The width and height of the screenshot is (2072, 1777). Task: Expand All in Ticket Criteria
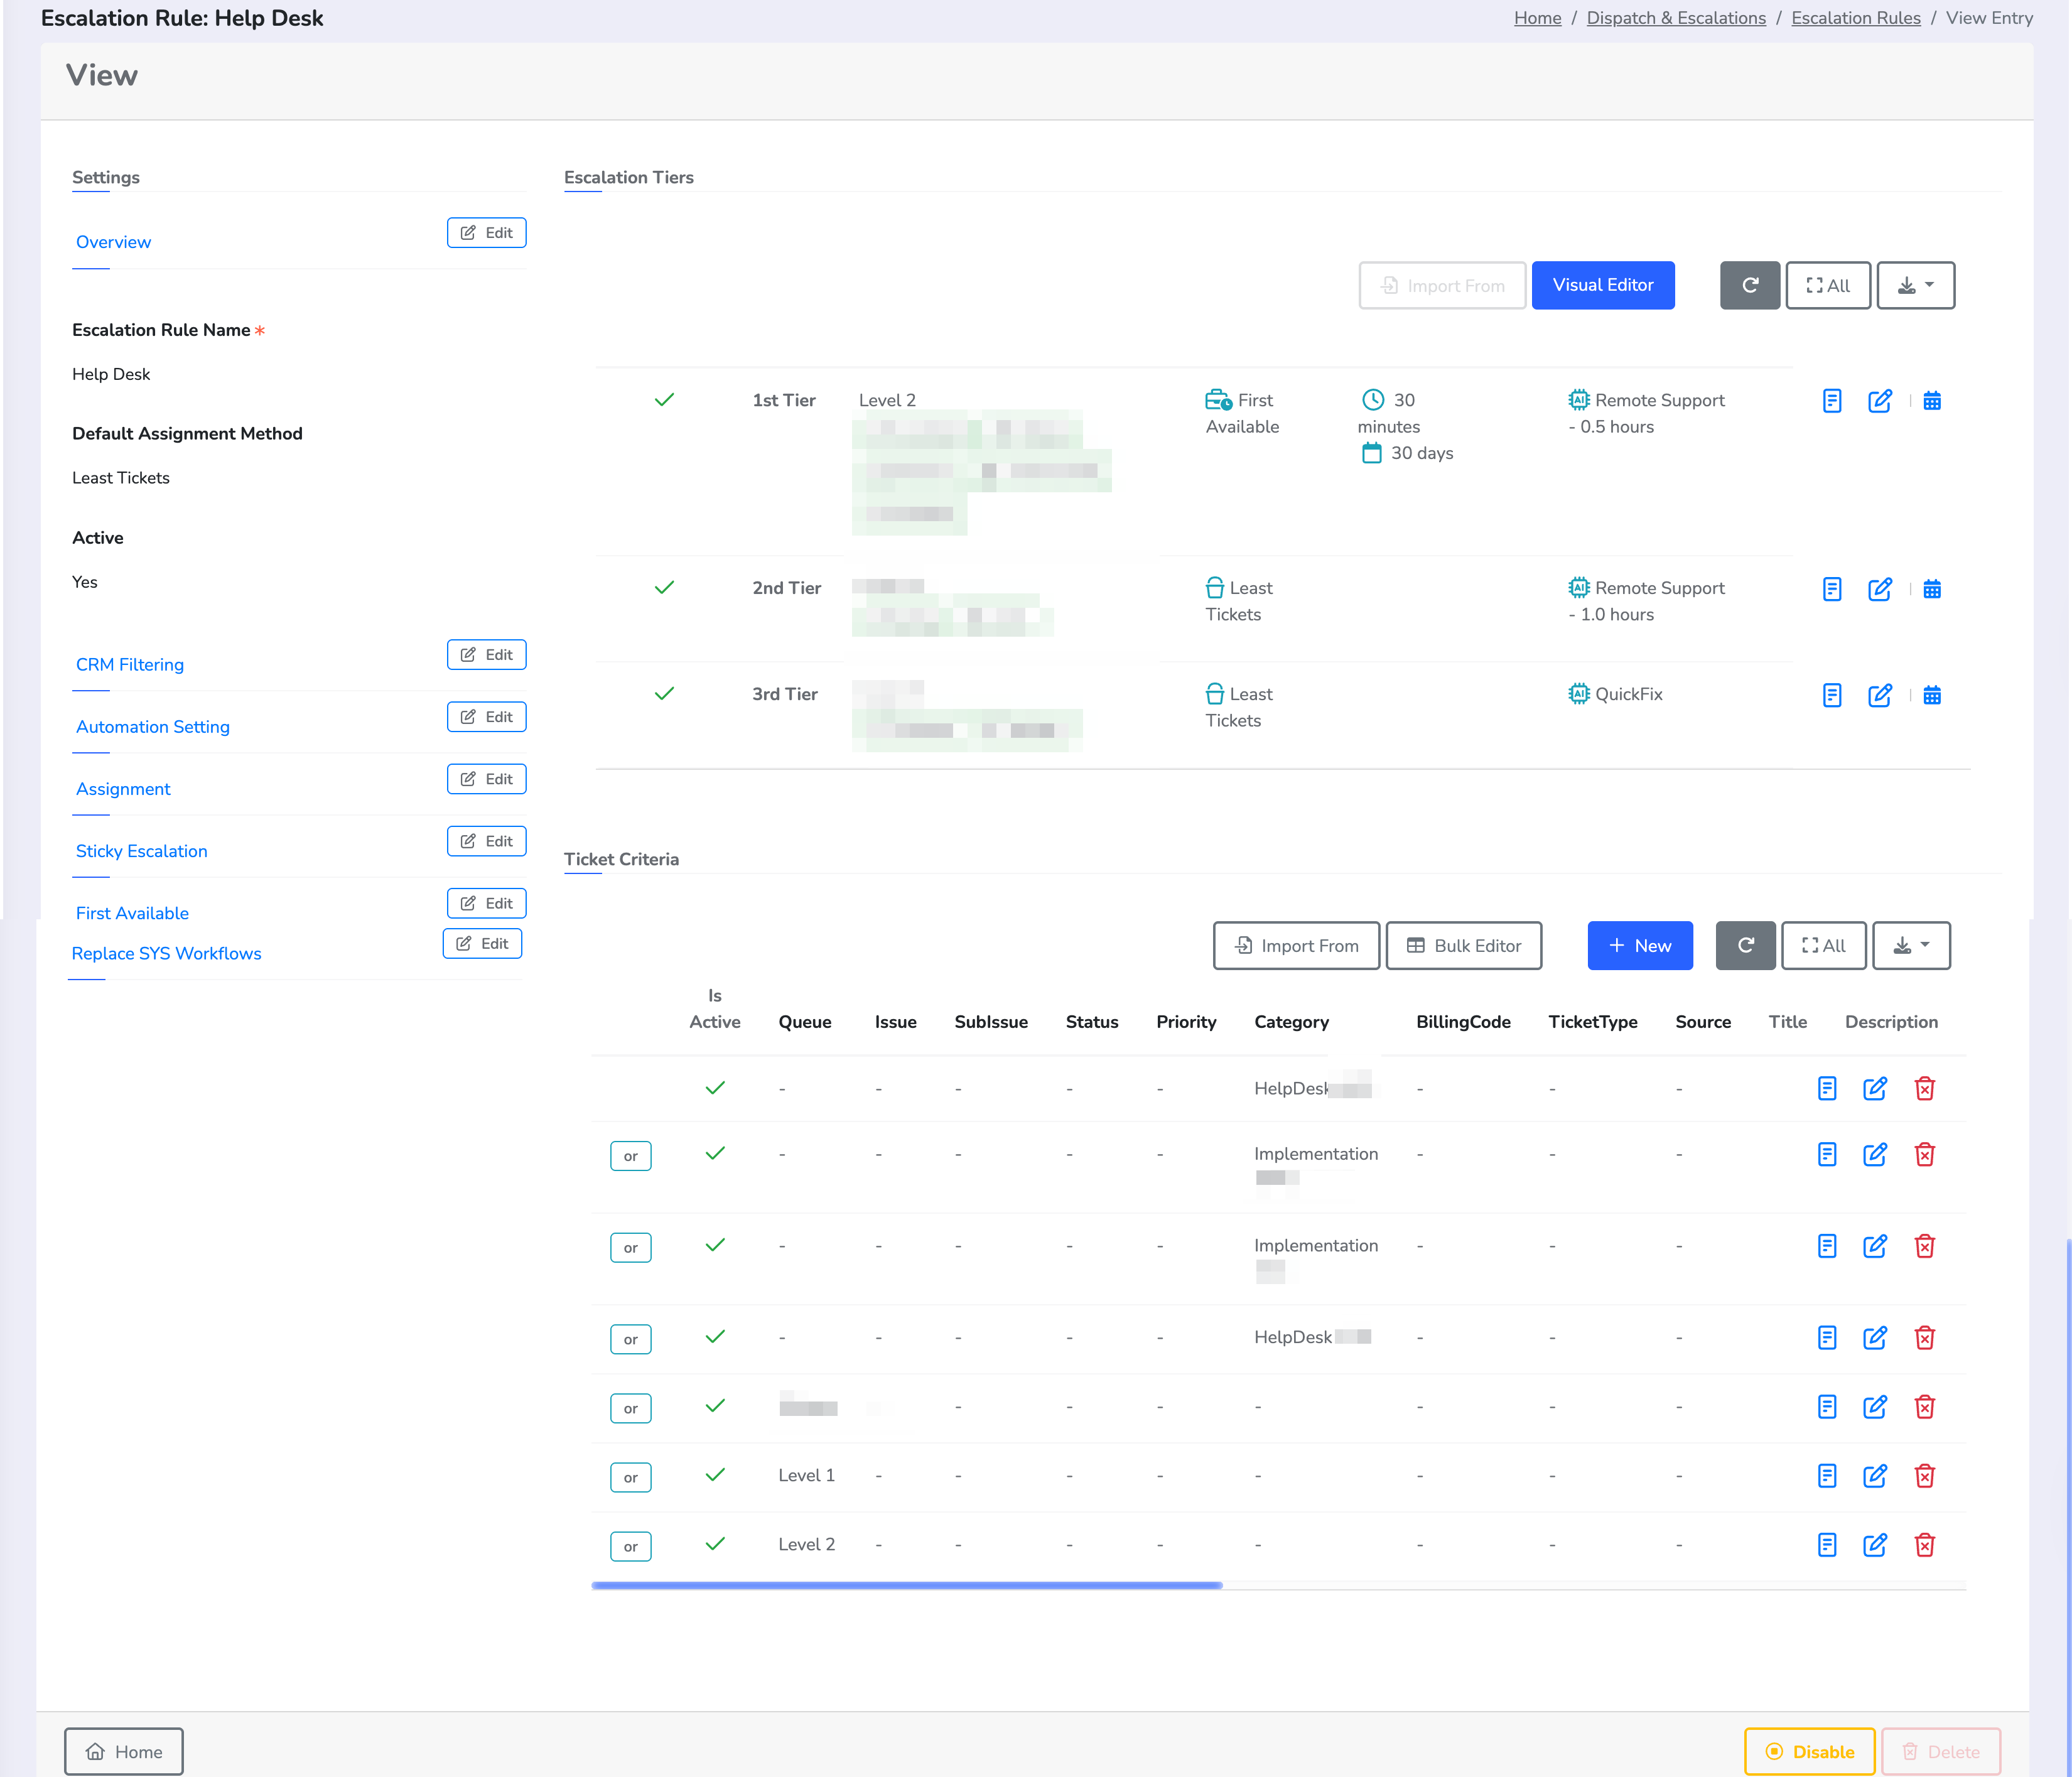pyautogui.click(x=1823, y=946)
